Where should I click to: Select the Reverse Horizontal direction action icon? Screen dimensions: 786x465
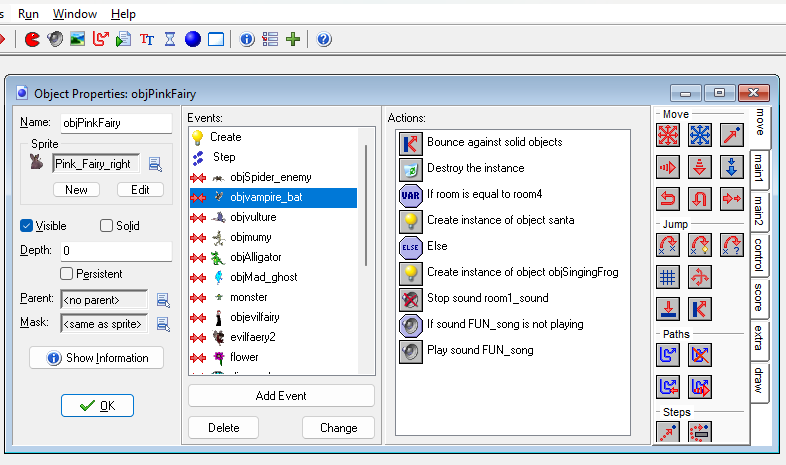pos(669,198)
